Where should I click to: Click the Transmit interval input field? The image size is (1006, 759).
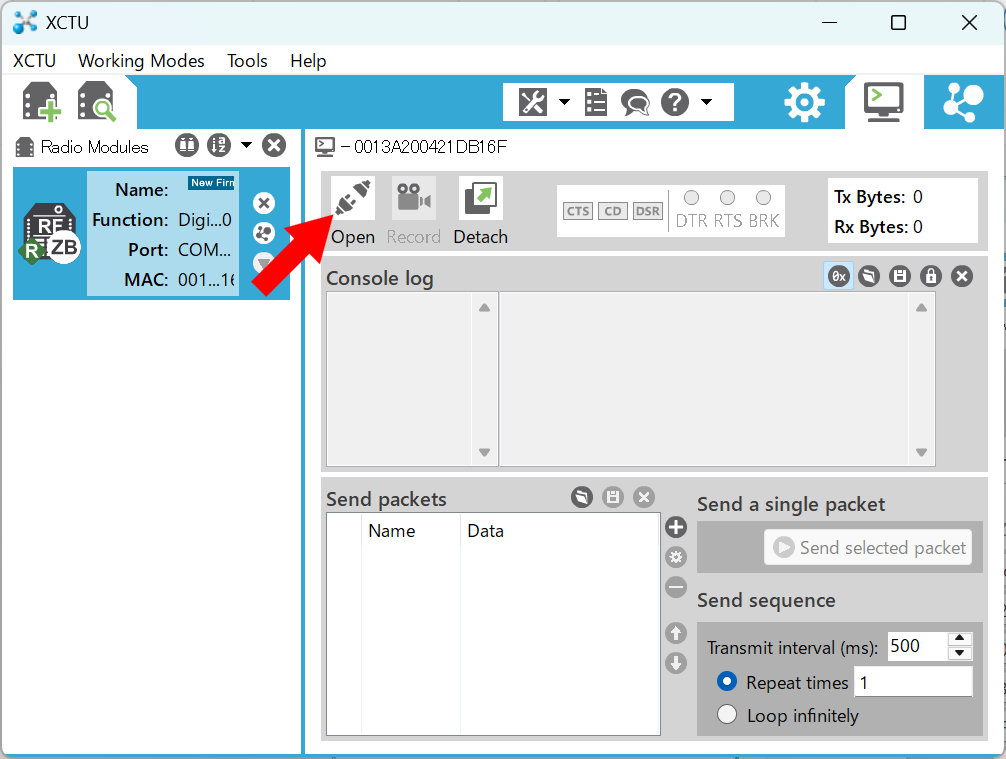coord(917,646)
